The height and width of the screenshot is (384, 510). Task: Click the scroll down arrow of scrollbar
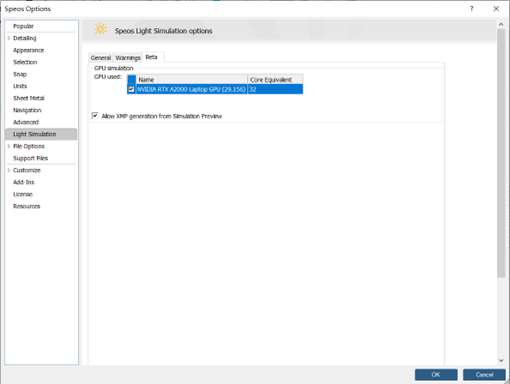(501, 360)
